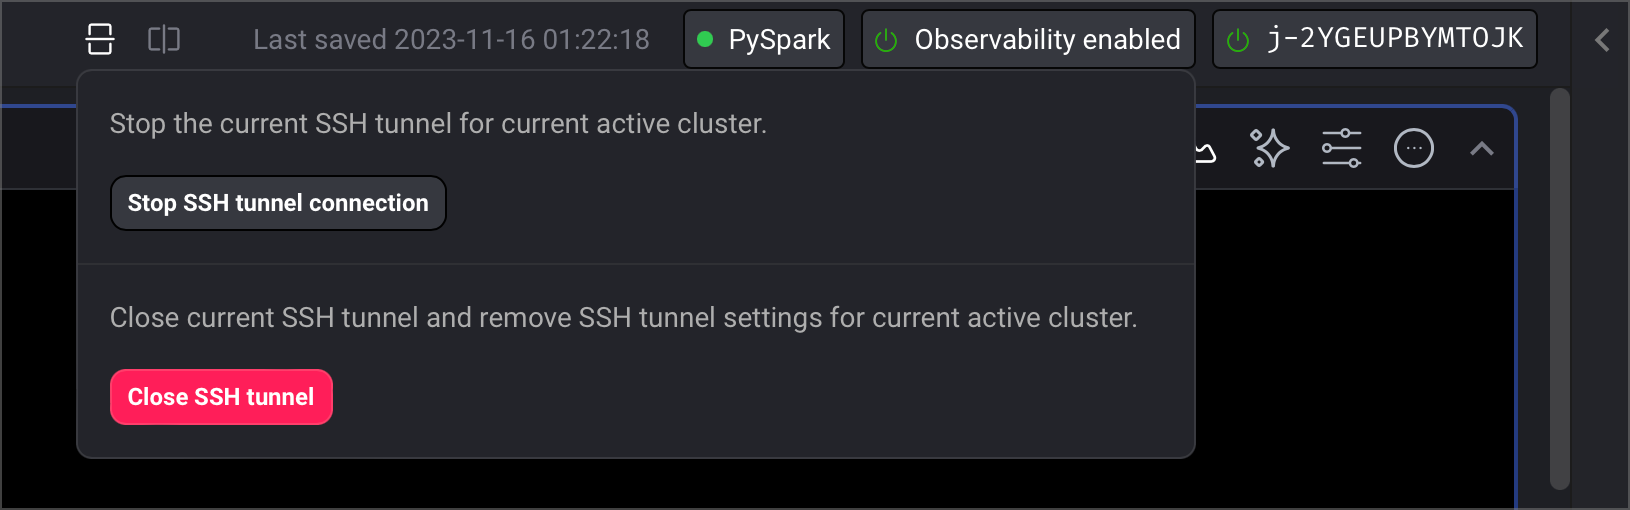The image size is (1630, 510).
Task: Click the vertical scrollbar thumb
Action: pyautogui.click(x=1559, y=288)
